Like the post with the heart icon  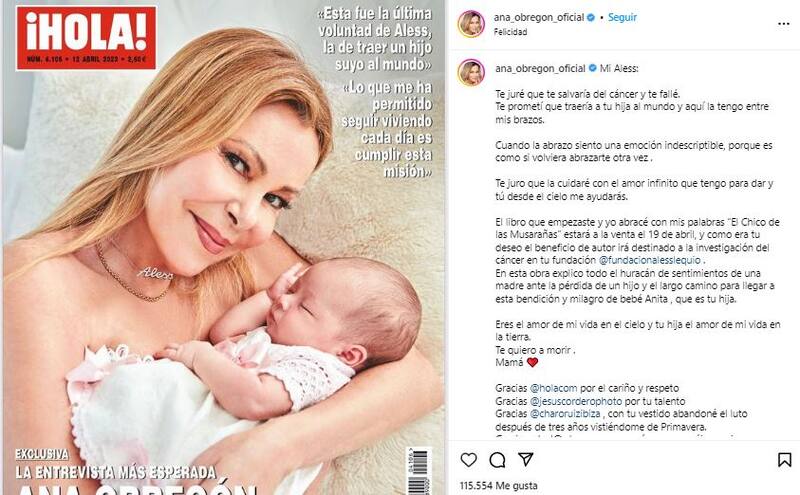[468, 460]
